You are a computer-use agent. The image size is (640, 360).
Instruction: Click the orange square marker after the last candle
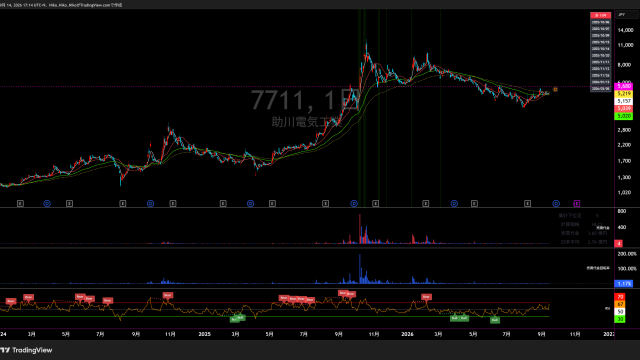click(555, 89)
